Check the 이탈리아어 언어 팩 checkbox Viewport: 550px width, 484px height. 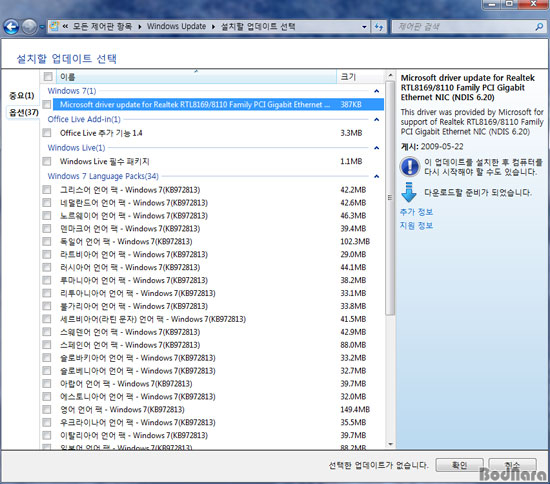coord(47,435)
